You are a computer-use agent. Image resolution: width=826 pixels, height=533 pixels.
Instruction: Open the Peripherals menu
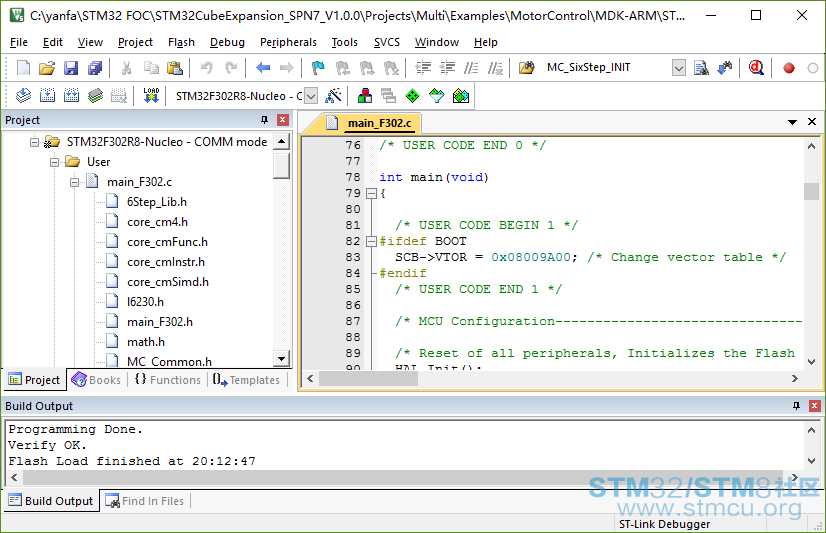point(288,42)
